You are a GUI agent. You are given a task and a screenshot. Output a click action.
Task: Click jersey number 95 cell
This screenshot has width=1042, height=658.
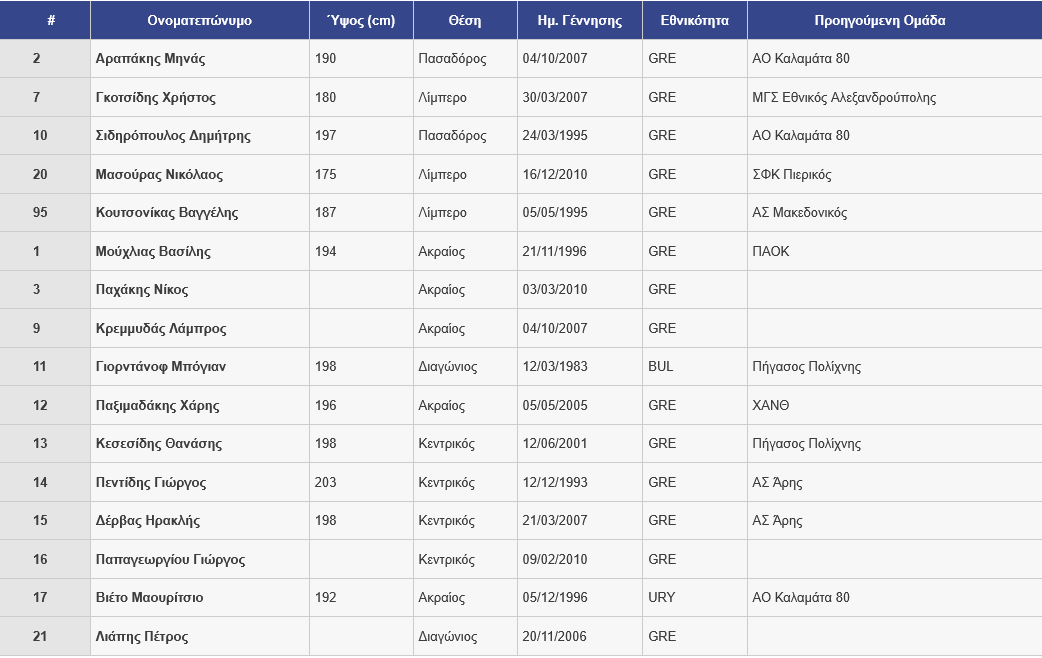click(x=40, y=213)
